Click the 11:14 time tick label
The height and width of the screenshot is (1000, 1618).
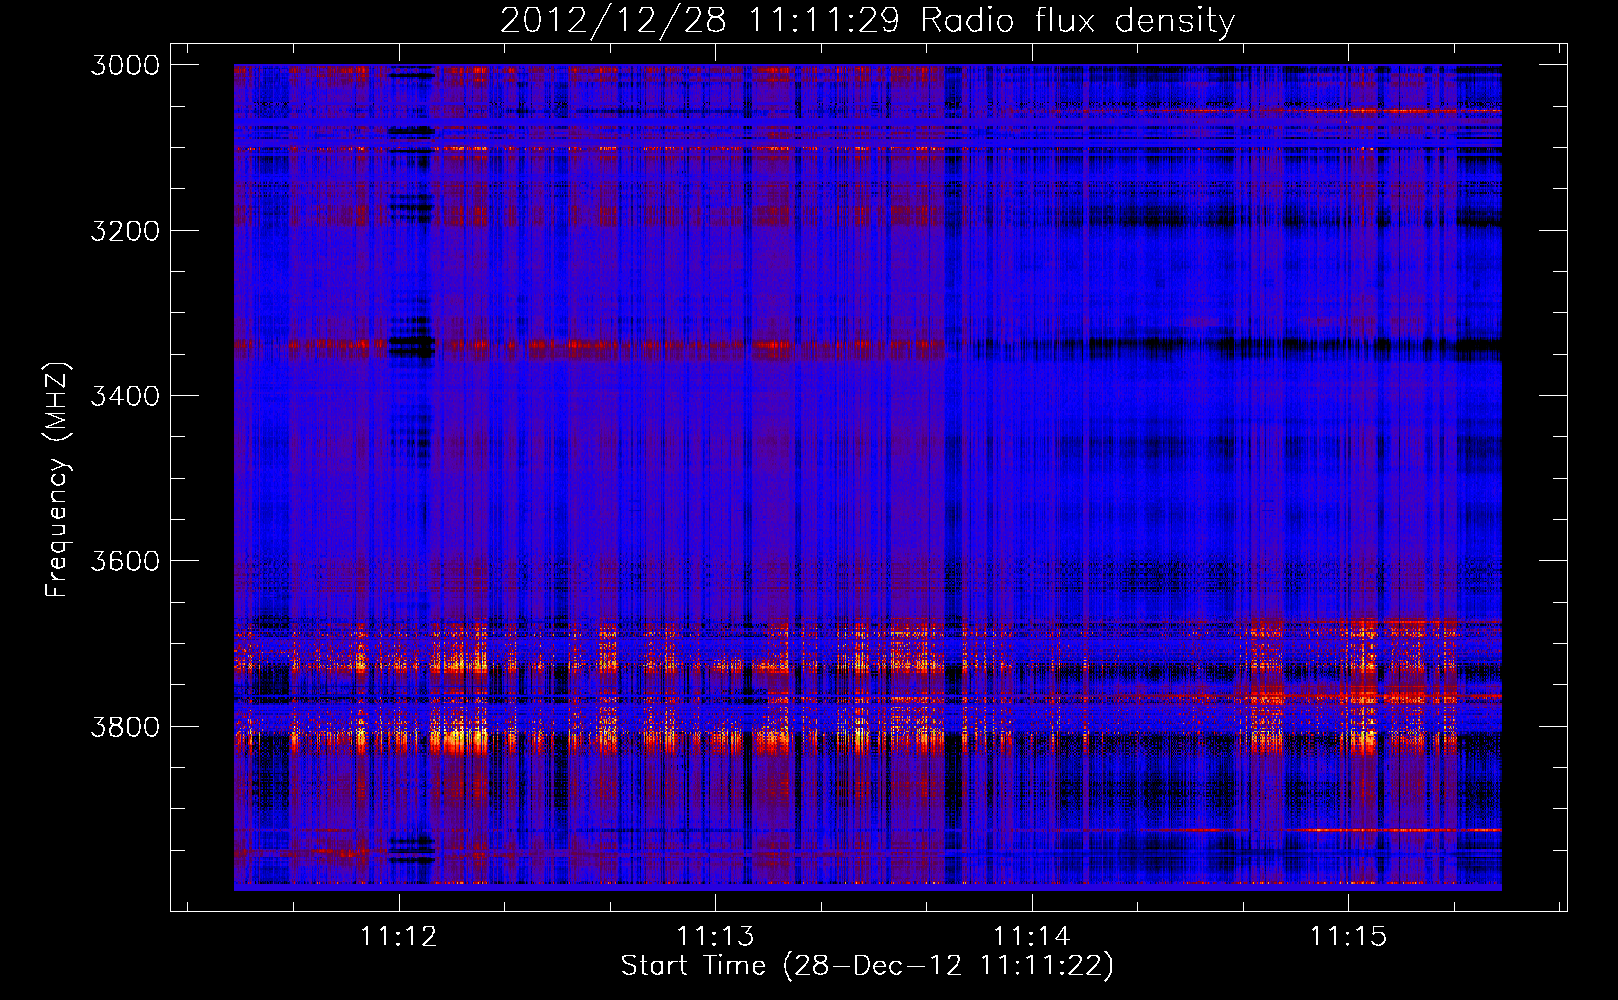pos(1031,937)
